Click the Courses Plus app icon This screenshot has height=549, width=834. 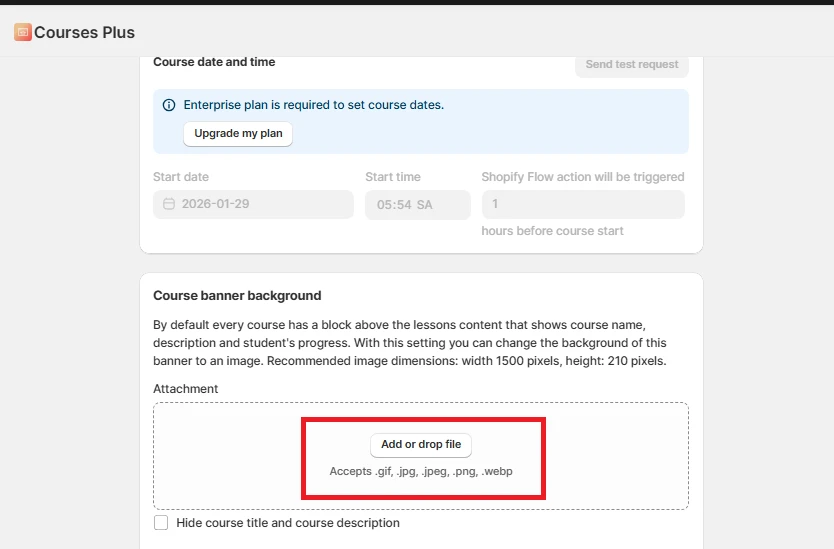[22, 32]
